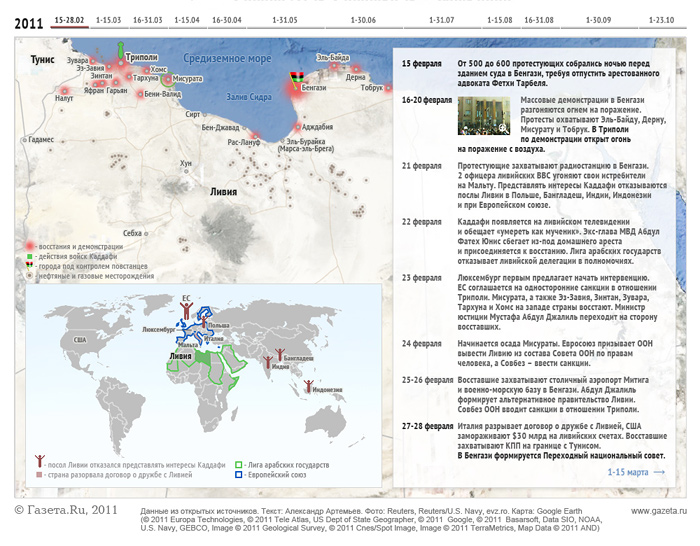Click the ambassador icon above ЕС
Image resolution: width=700 pixels, height=546 pixels.
click(x=186, y=309)
